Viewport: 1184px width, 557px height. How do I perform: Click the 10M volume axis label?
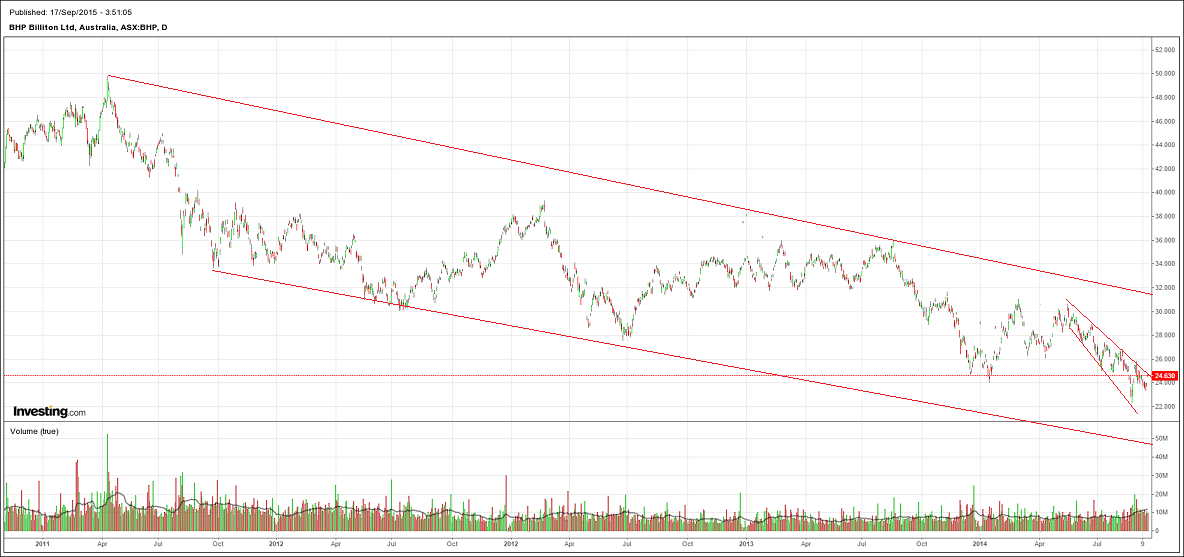1161,512
